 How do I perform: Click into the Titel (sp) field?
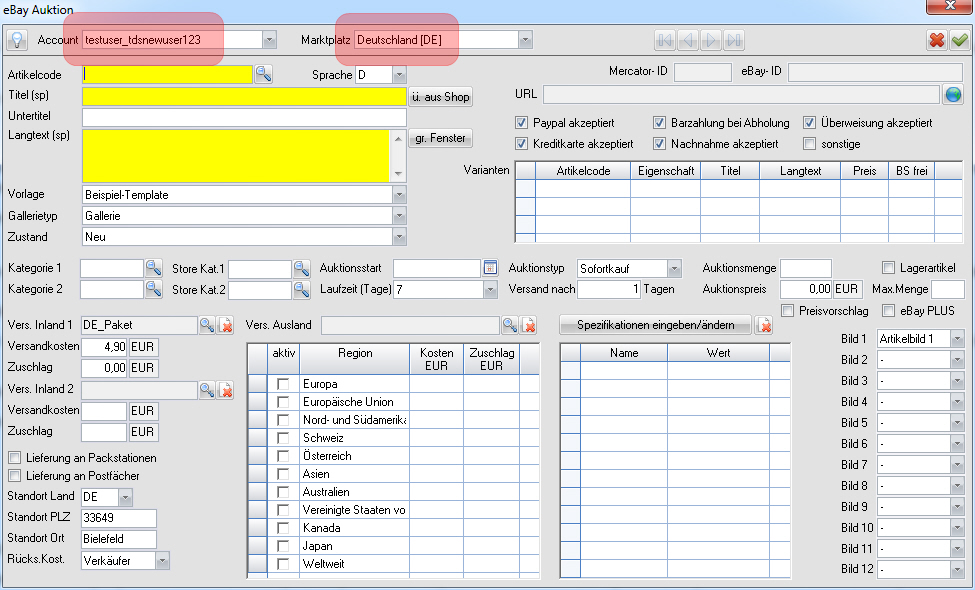[244, 96]
